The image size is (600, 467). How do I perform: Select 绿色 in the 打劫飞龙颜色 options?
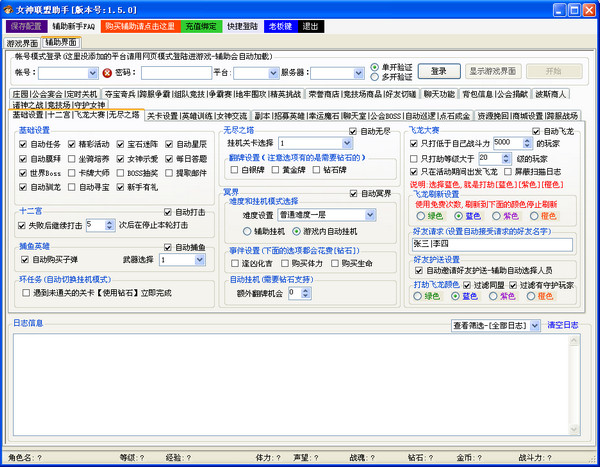417,295
